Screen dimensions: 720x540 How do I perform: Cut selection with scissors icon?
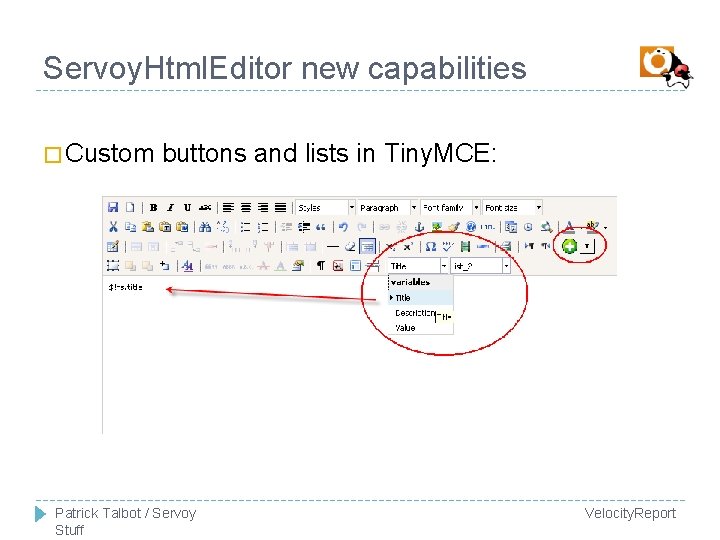click(x=113, y=226)
